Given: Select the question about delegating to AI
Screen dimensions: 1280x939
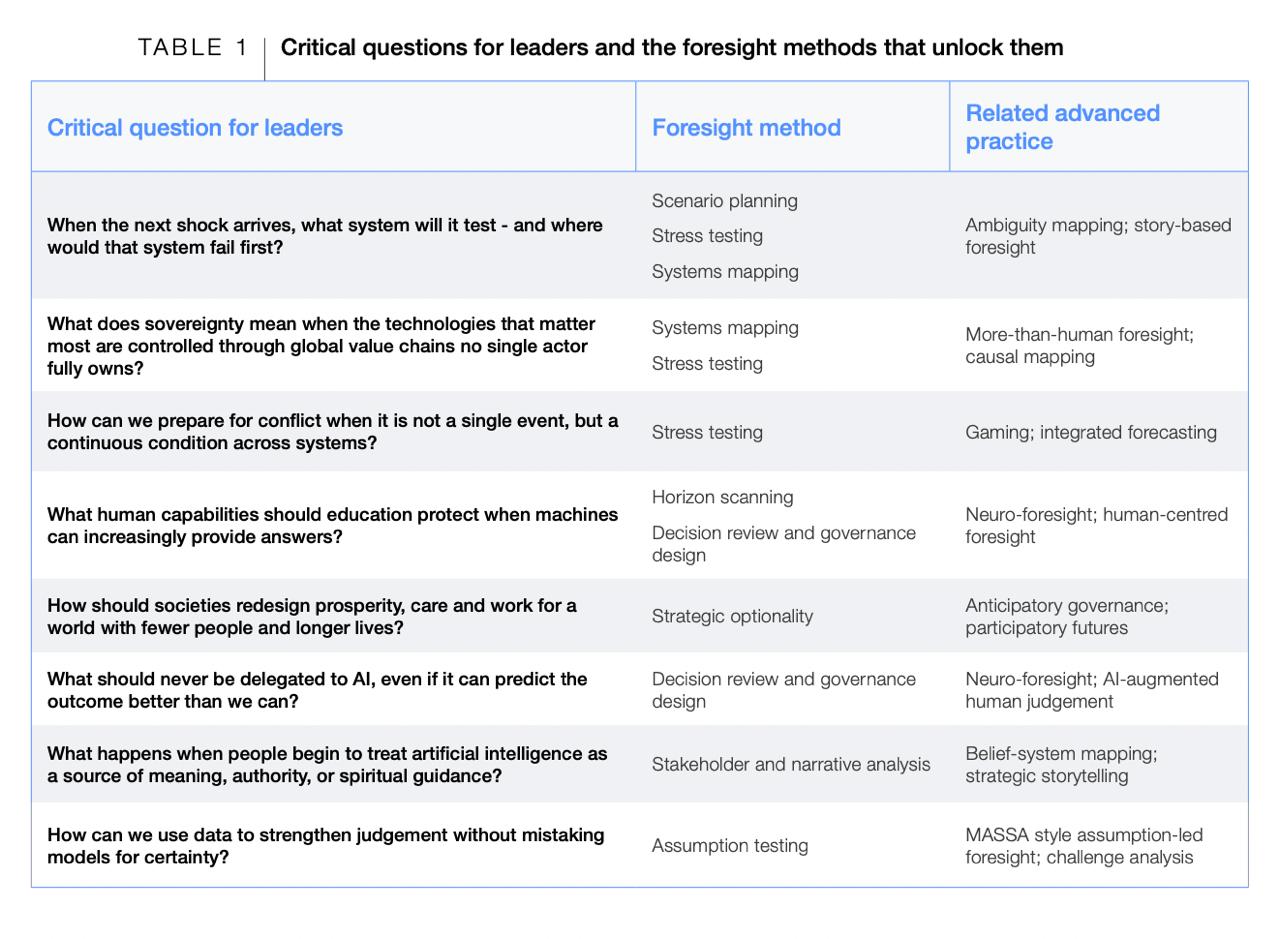Looking at the screenshot, I should pyautogui.click(x=317, y=690).
